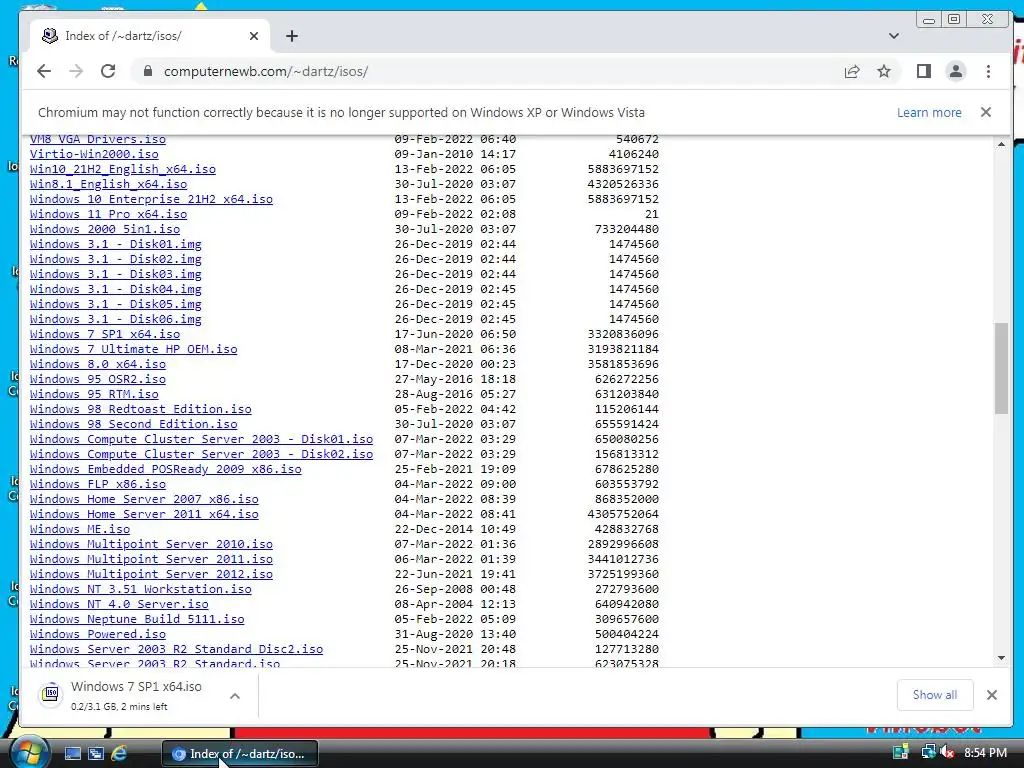The image size is (1024, 768).
Task: Click the muted volume tray icon
Action: click(947, 752)
